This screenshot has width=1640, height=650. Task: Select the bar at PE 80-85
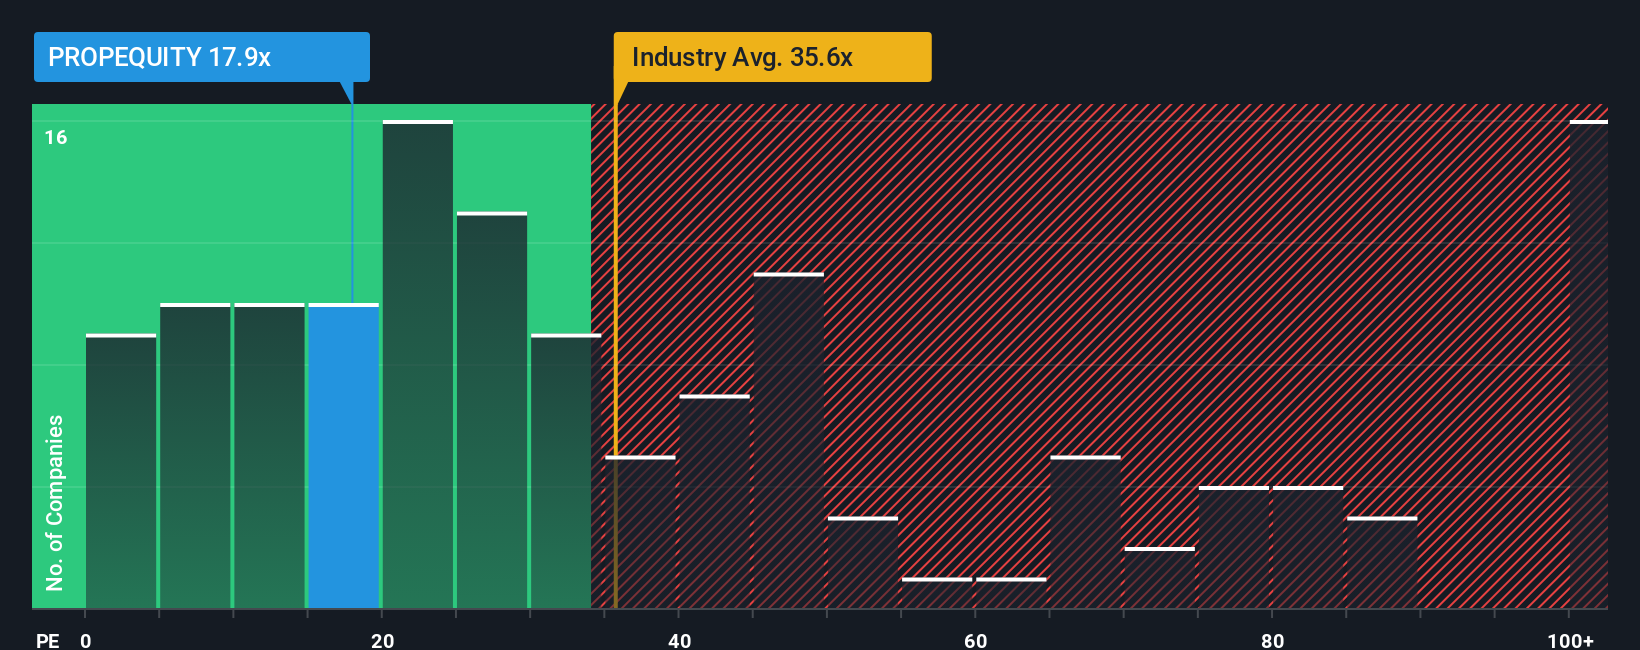[x=1308, y=548]
